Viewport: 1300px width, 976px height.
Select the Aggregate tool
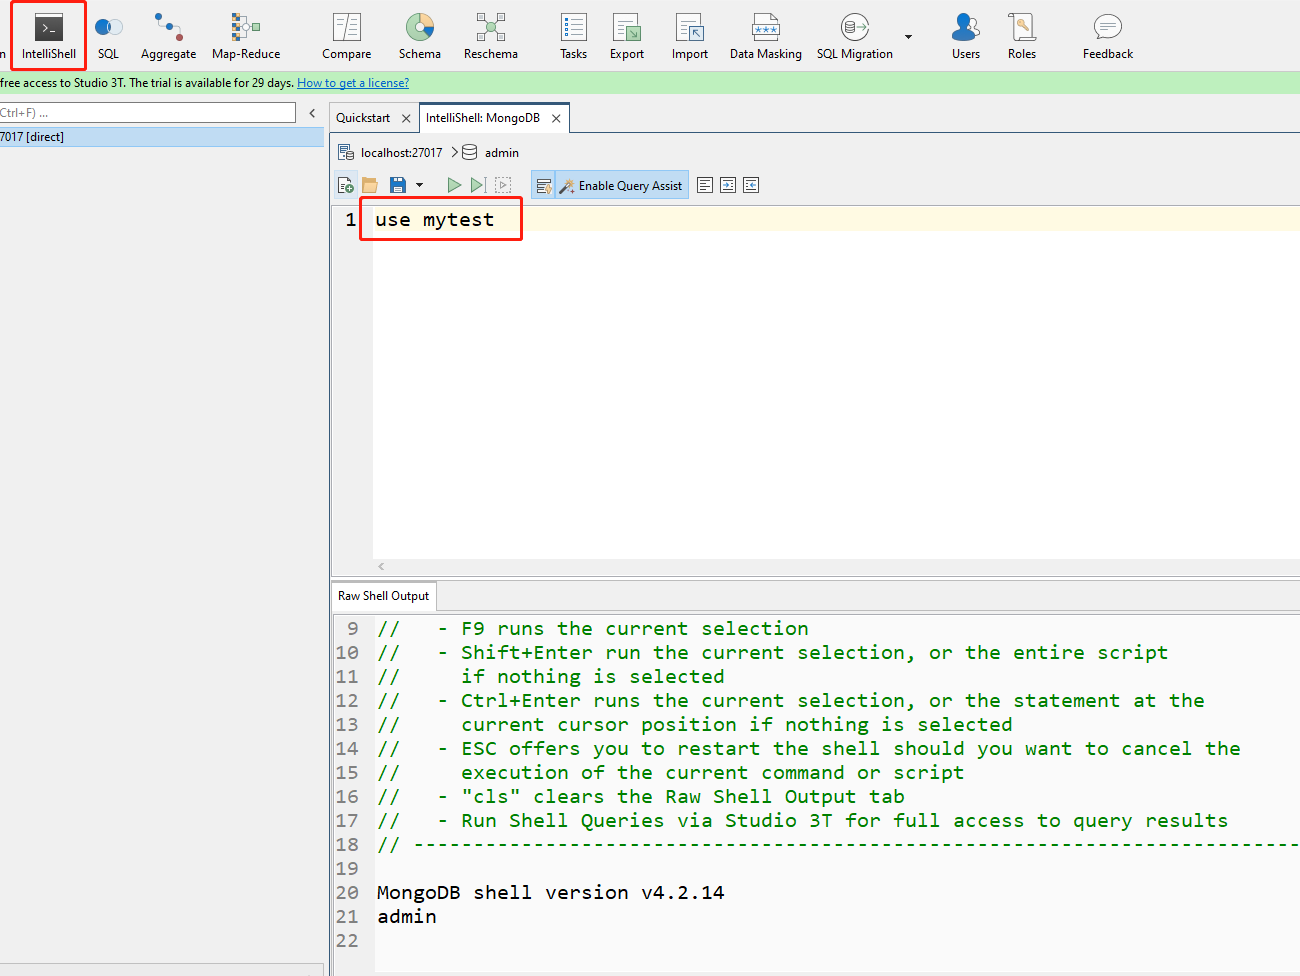(167, 36)
